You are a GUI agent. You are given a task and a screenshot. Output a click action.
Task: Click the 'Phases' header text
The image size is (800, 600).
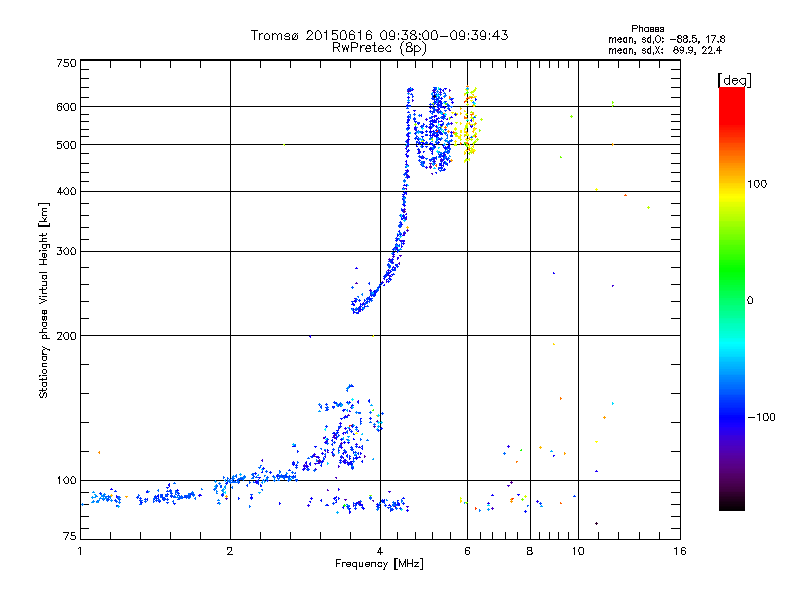coord(647,29)
